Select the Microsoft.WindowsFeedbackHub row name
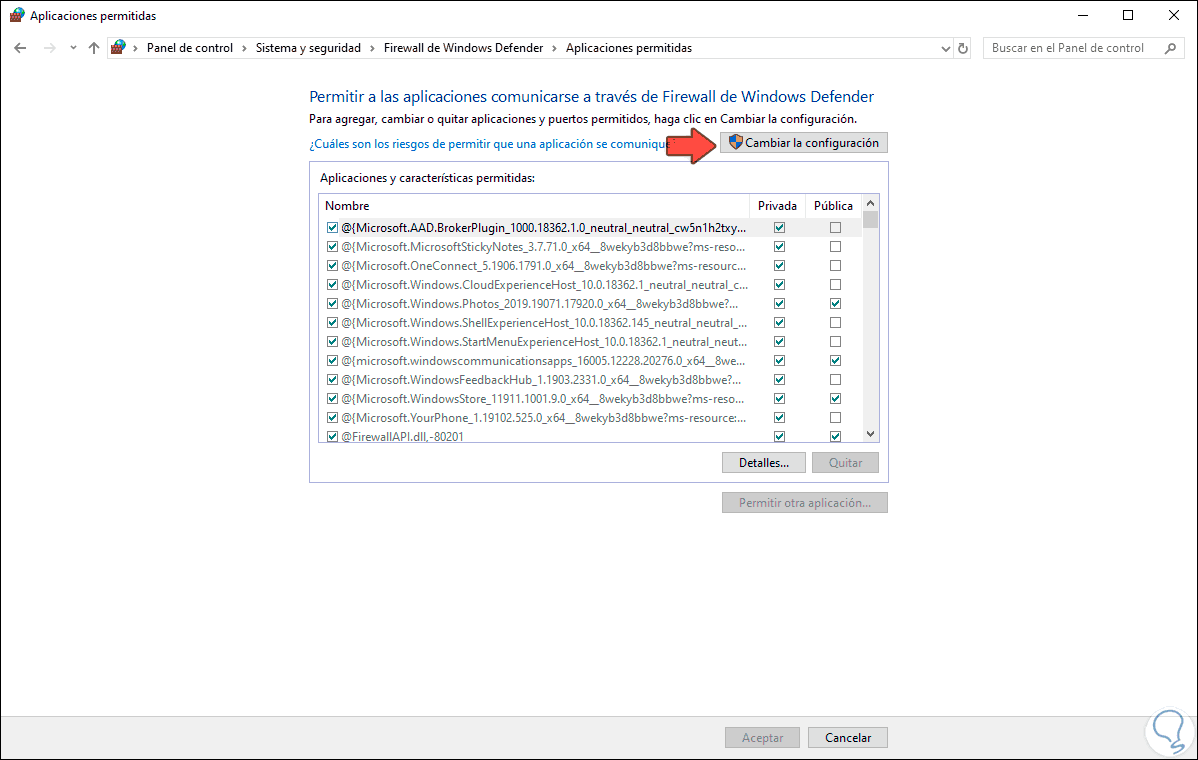 (x=541, y=380)
